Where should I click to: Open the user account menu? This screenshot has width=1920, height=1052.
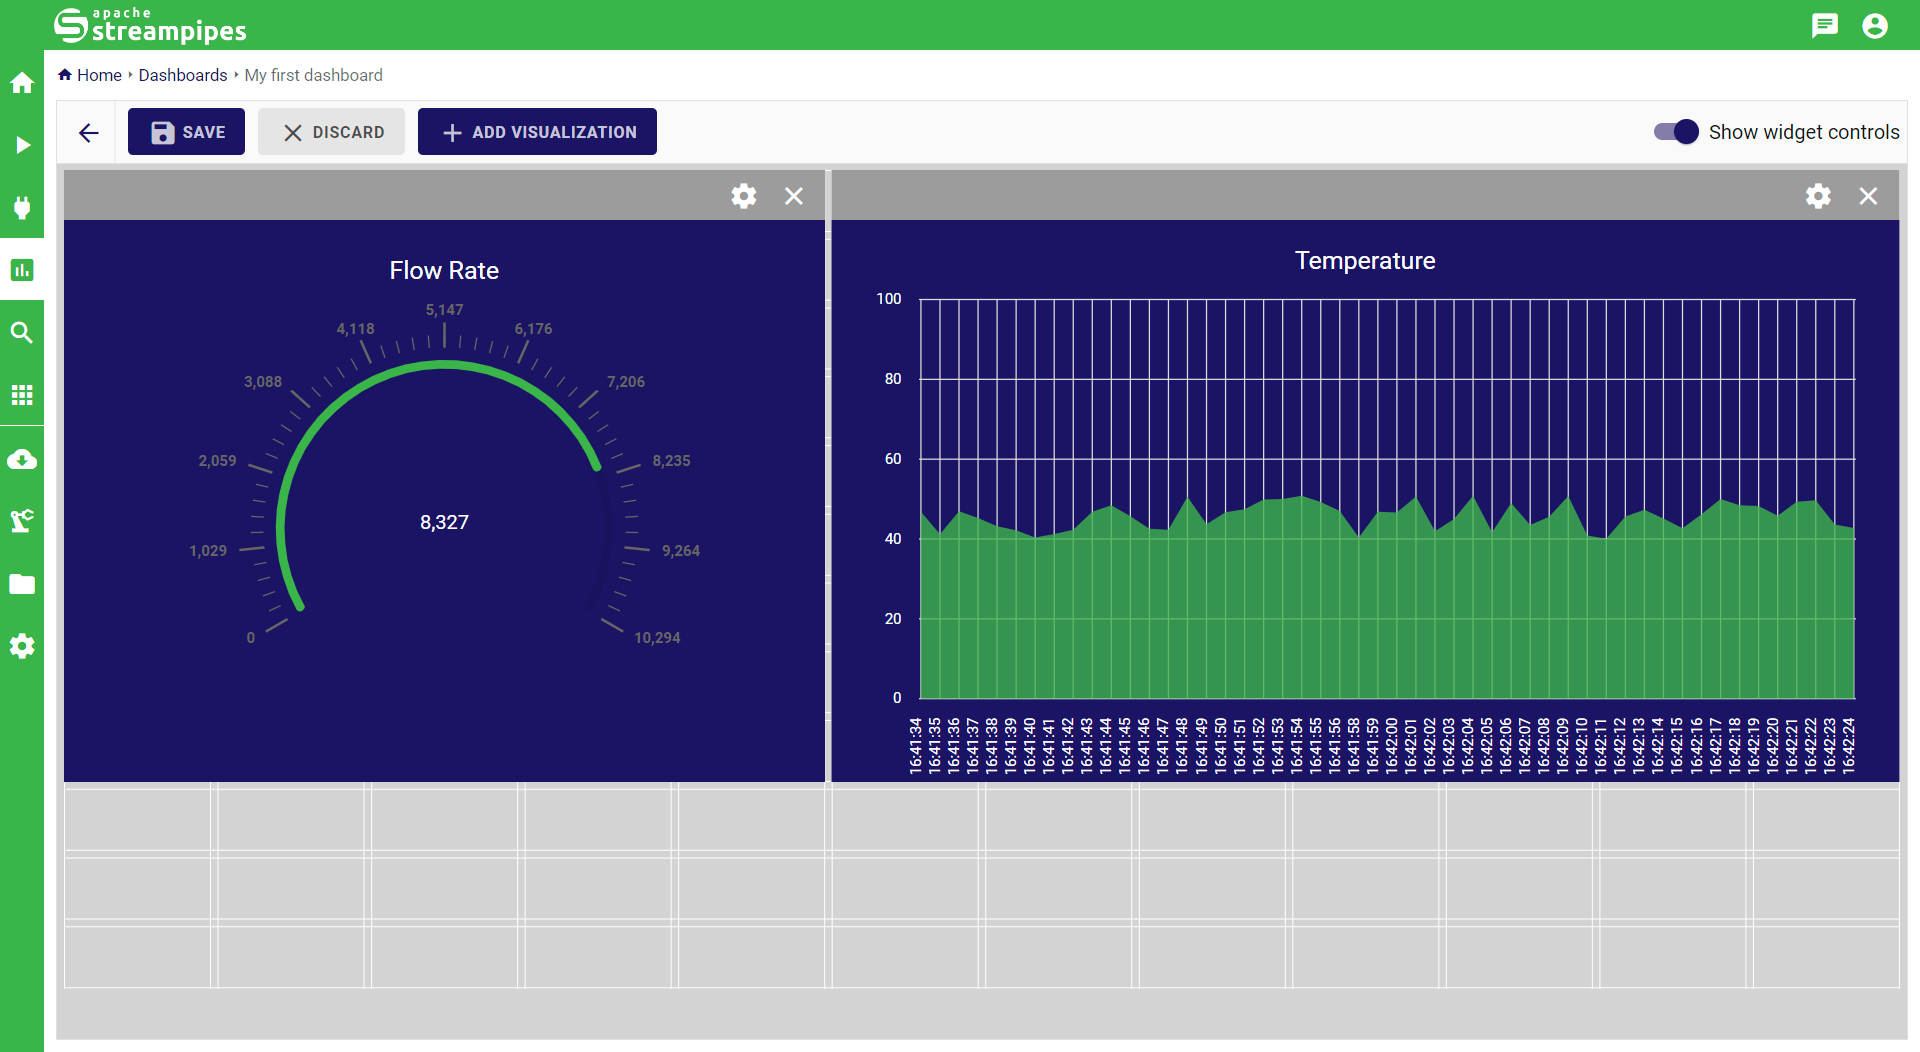pyautogui.click(x=1875, y=25)
